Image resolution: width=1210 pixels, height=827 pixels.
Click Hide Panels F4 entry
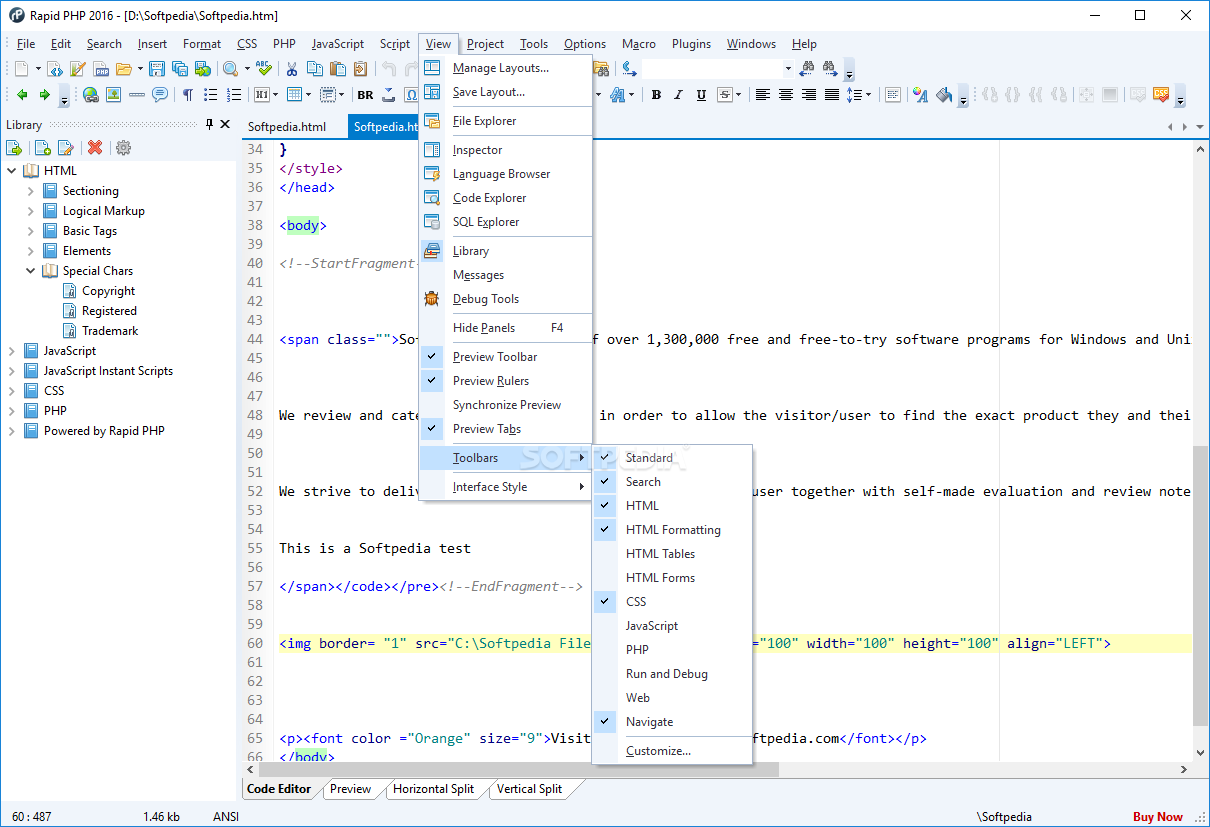tap(506, 328)
